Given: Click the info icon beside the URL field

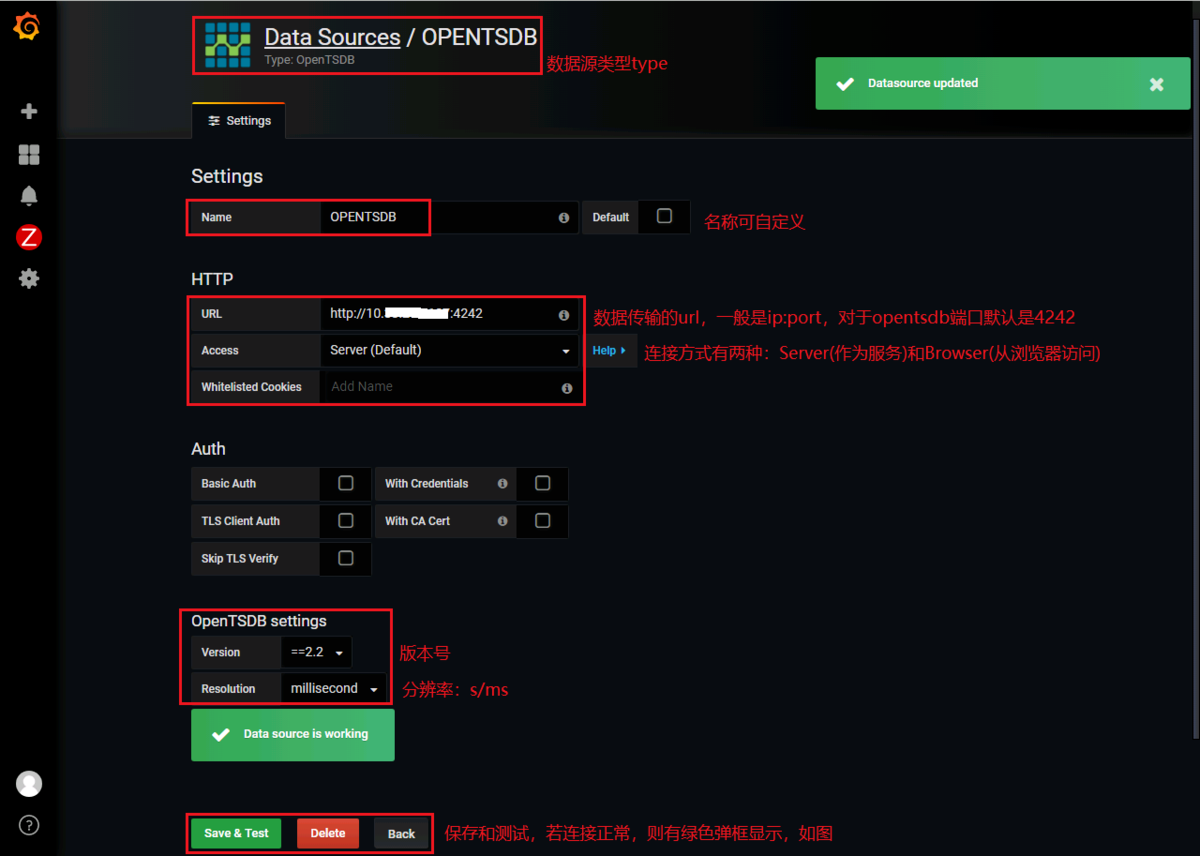Looking at the screenshot, I should 563,314.
